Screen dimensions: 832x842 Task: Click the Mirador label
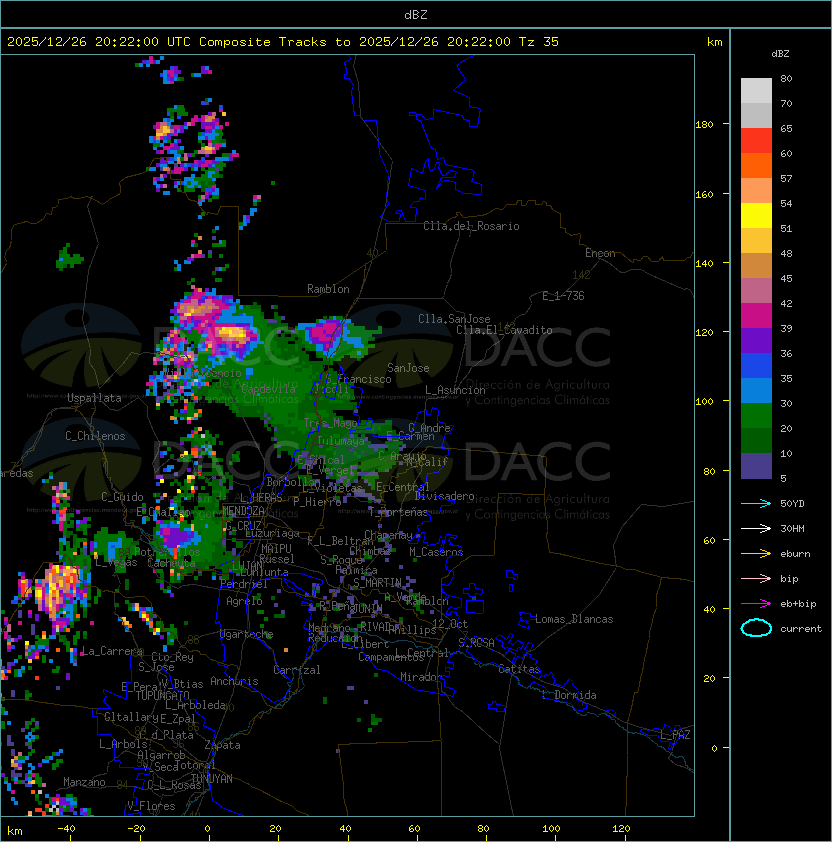pyautogui.click(x=422, y=677)
